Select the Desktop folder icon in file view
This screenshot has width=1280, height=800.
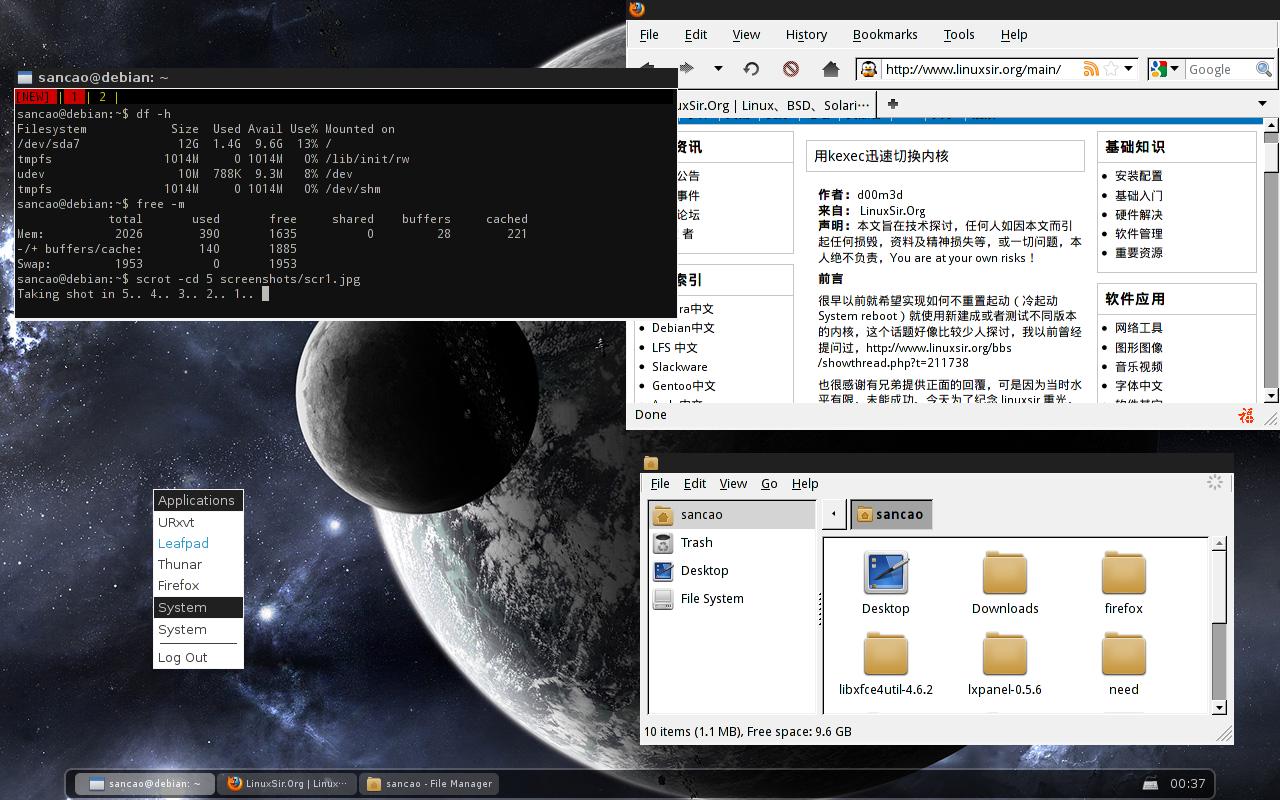[886, 572]
